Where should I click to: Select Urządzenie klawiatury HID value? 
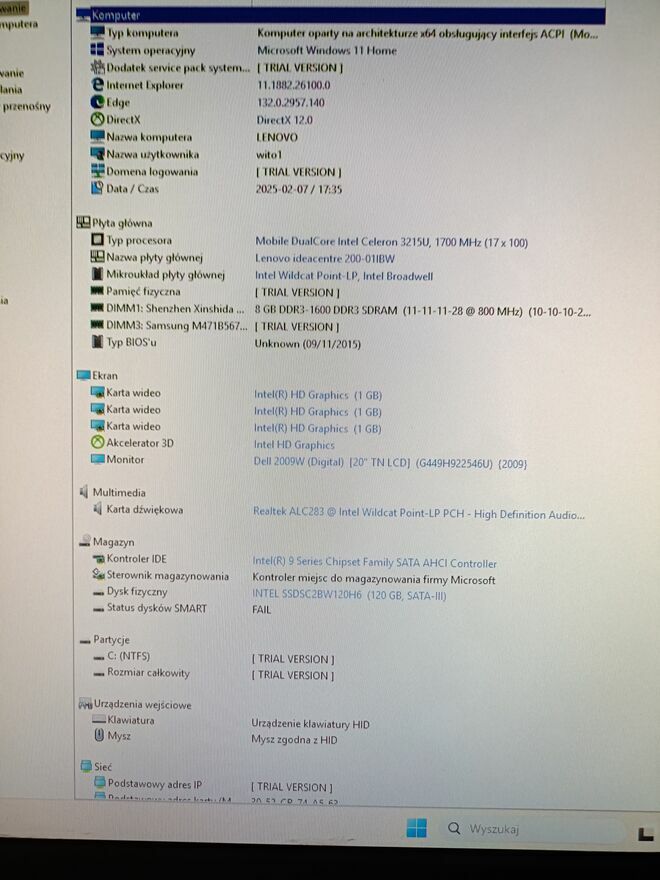310,724
